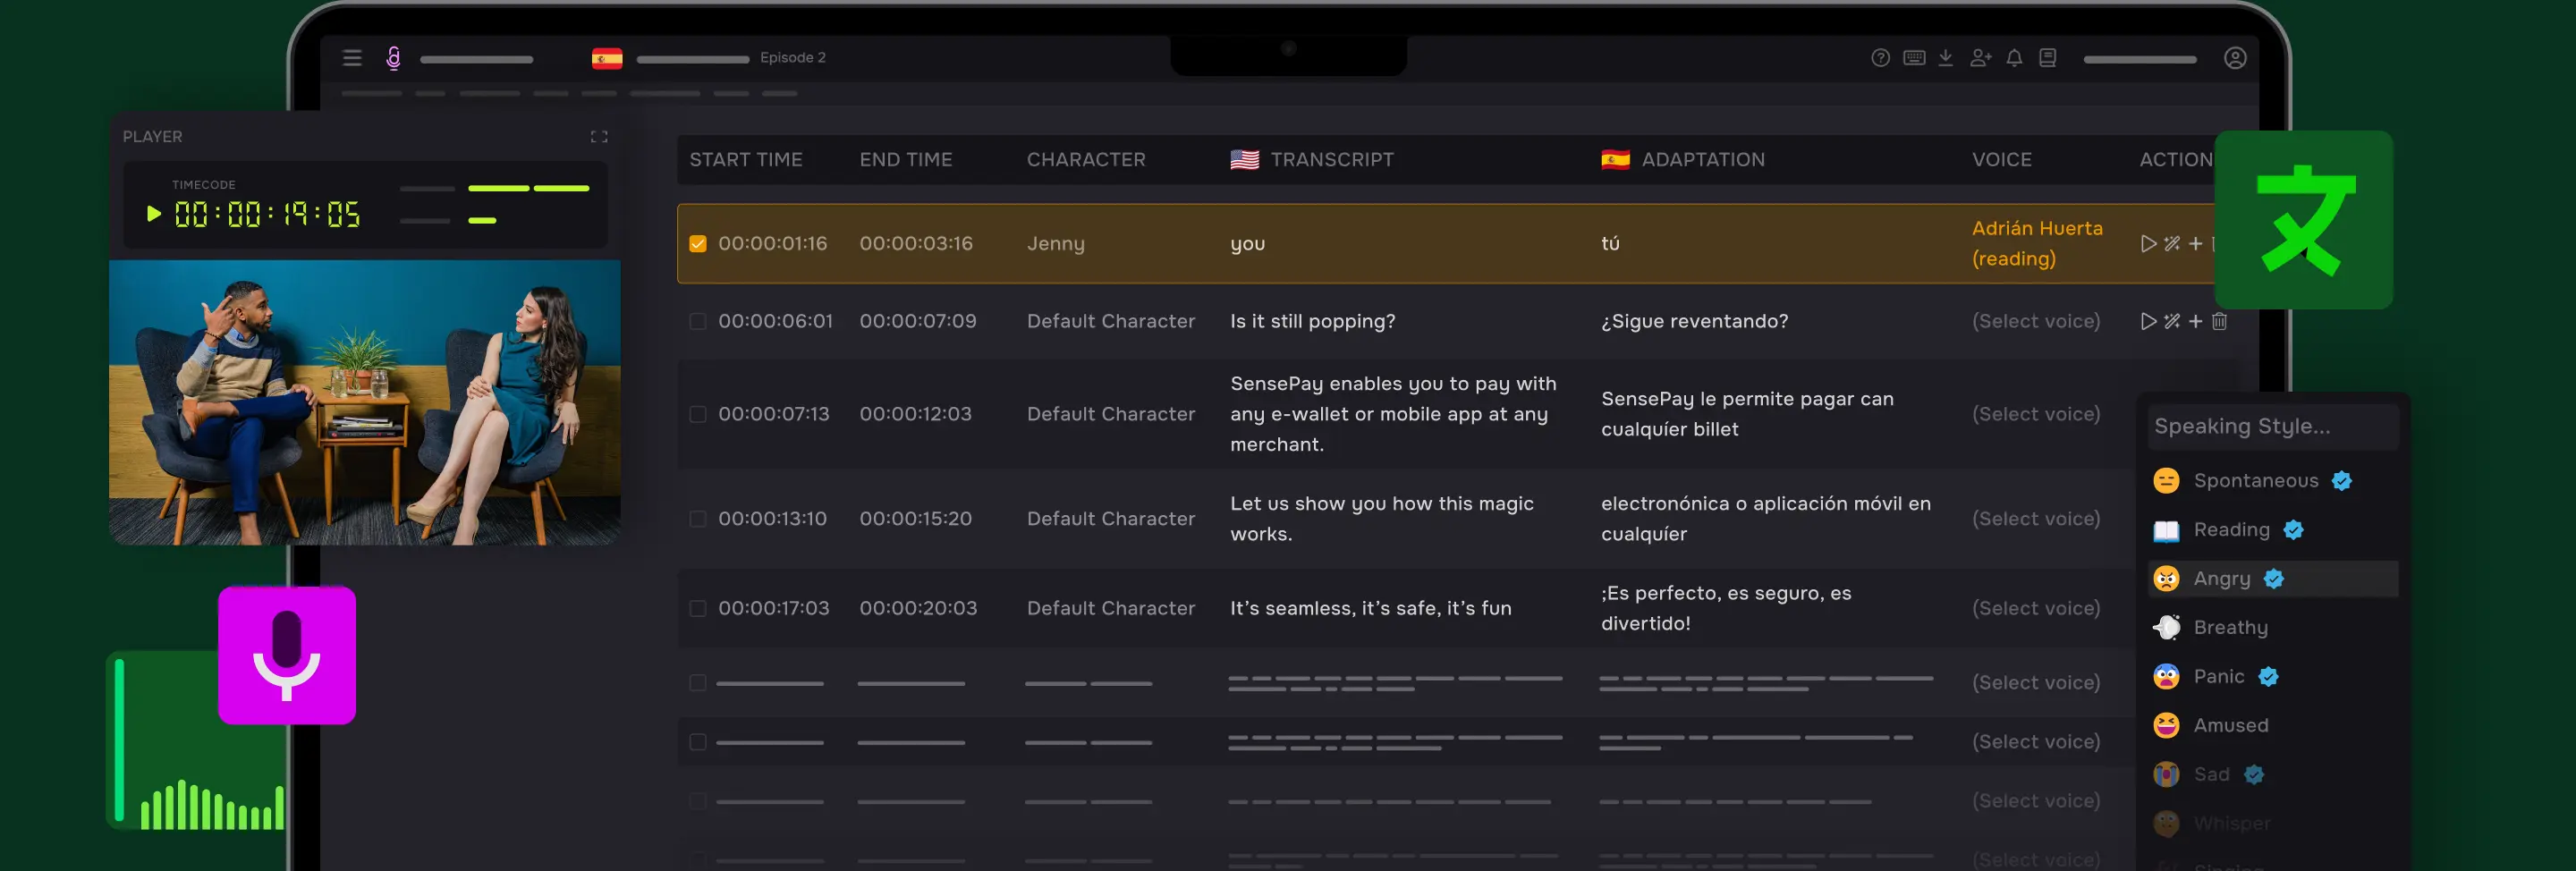Check the 00:00:07:13 row checkbox
This screenshot has height=871, width=2576.
pos(698,414)
